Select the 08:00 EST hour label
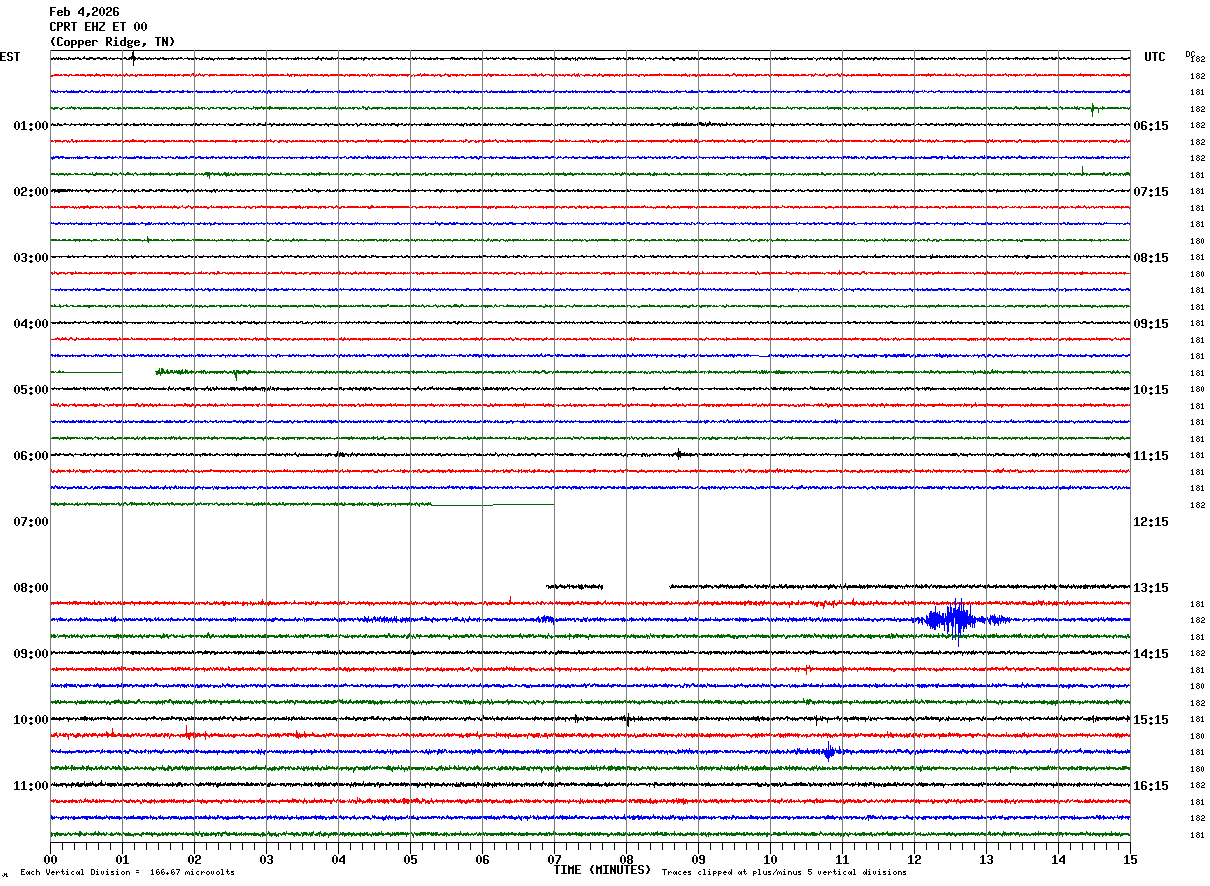This screenshot has height=886, width=1210. click(x=30, y=588)
